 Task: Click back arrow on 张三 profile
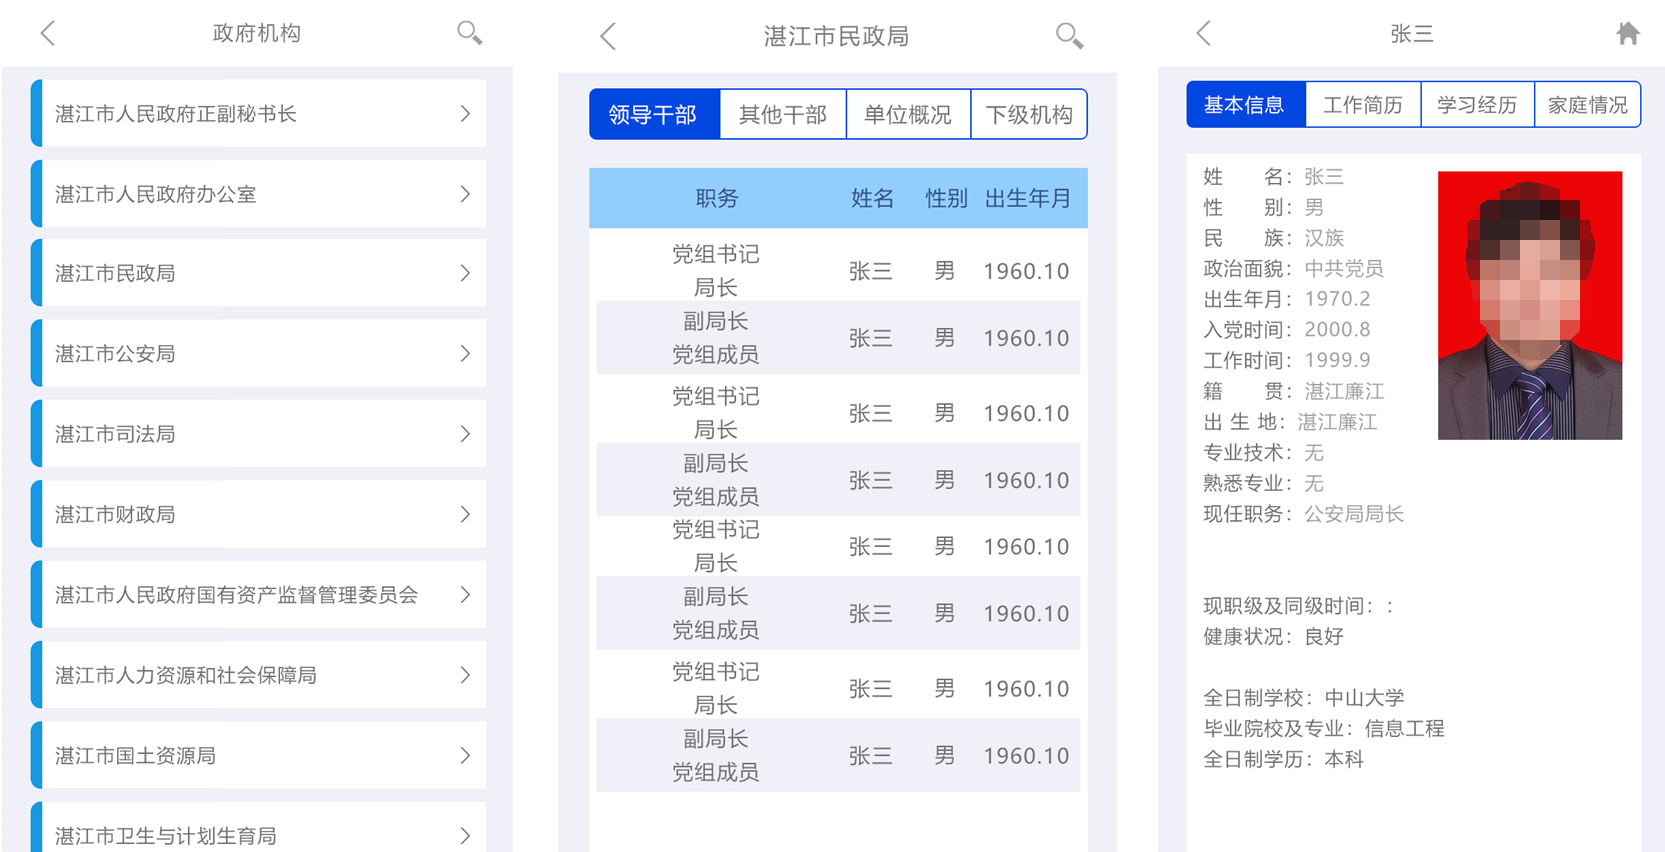(1204, 33)
